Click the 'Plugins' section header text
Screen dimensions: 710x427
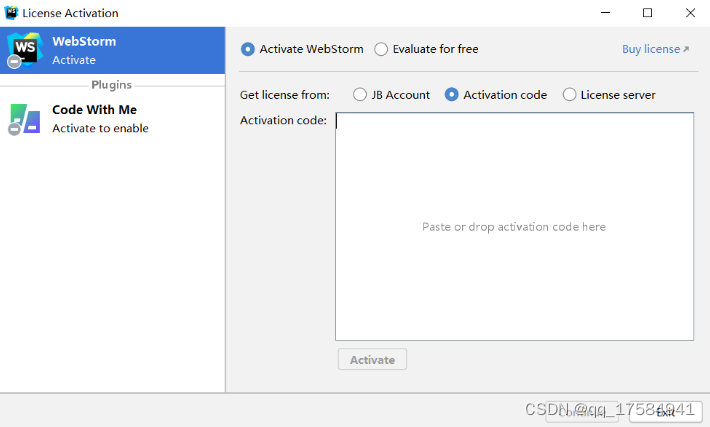(x=111, y=85)
